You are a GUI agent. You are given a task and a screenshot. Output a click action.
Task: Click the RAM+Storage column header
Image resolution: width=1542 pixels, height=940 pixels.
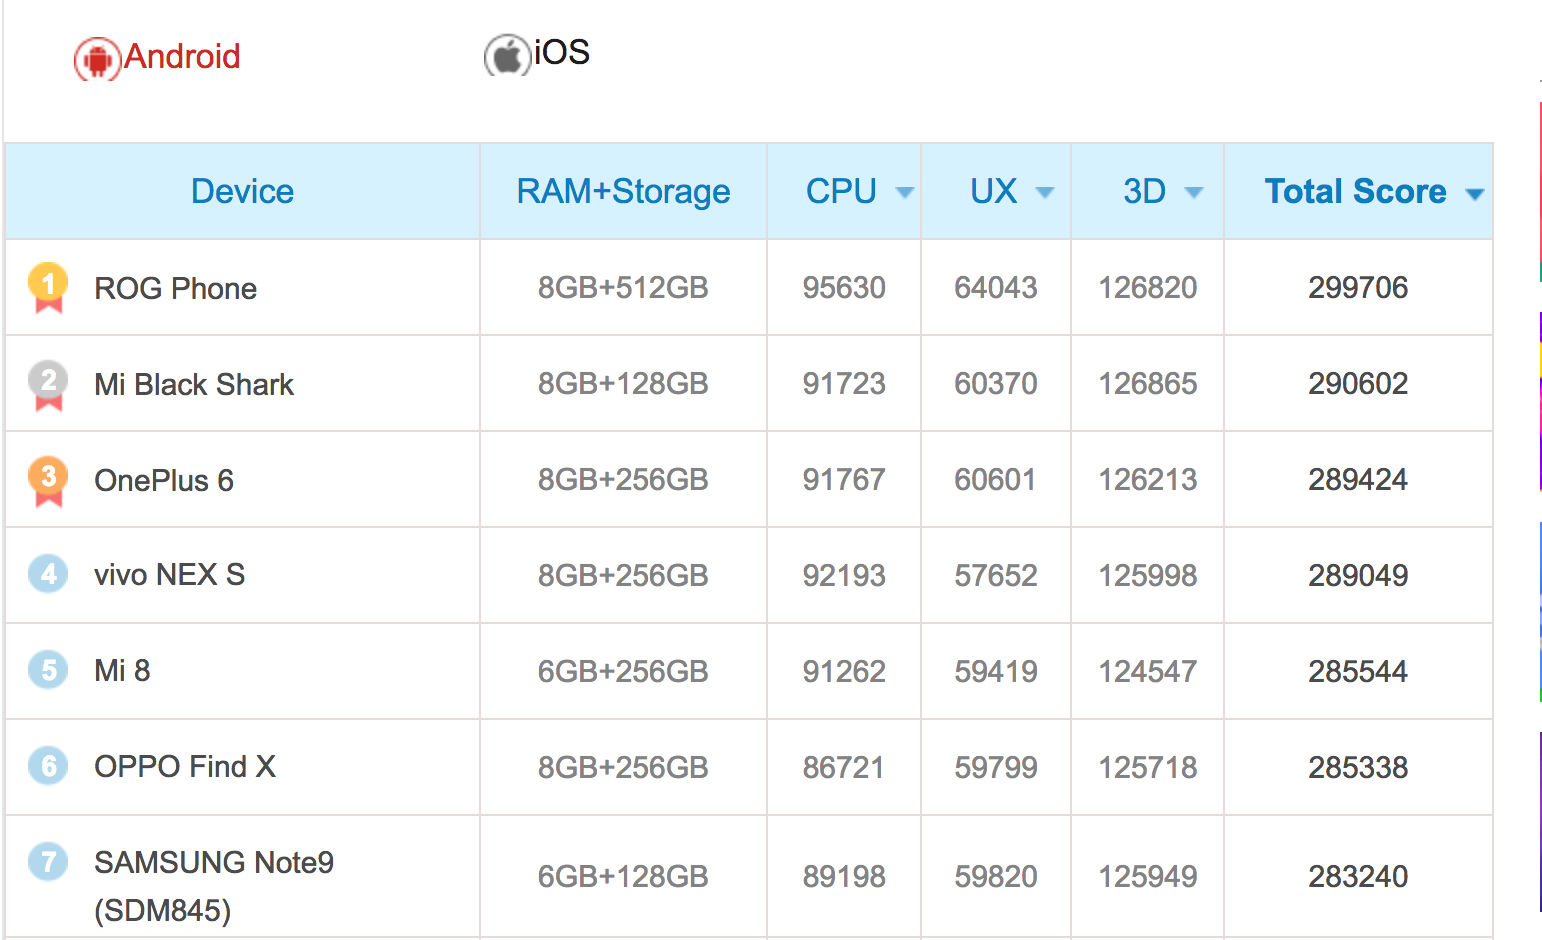623,191
